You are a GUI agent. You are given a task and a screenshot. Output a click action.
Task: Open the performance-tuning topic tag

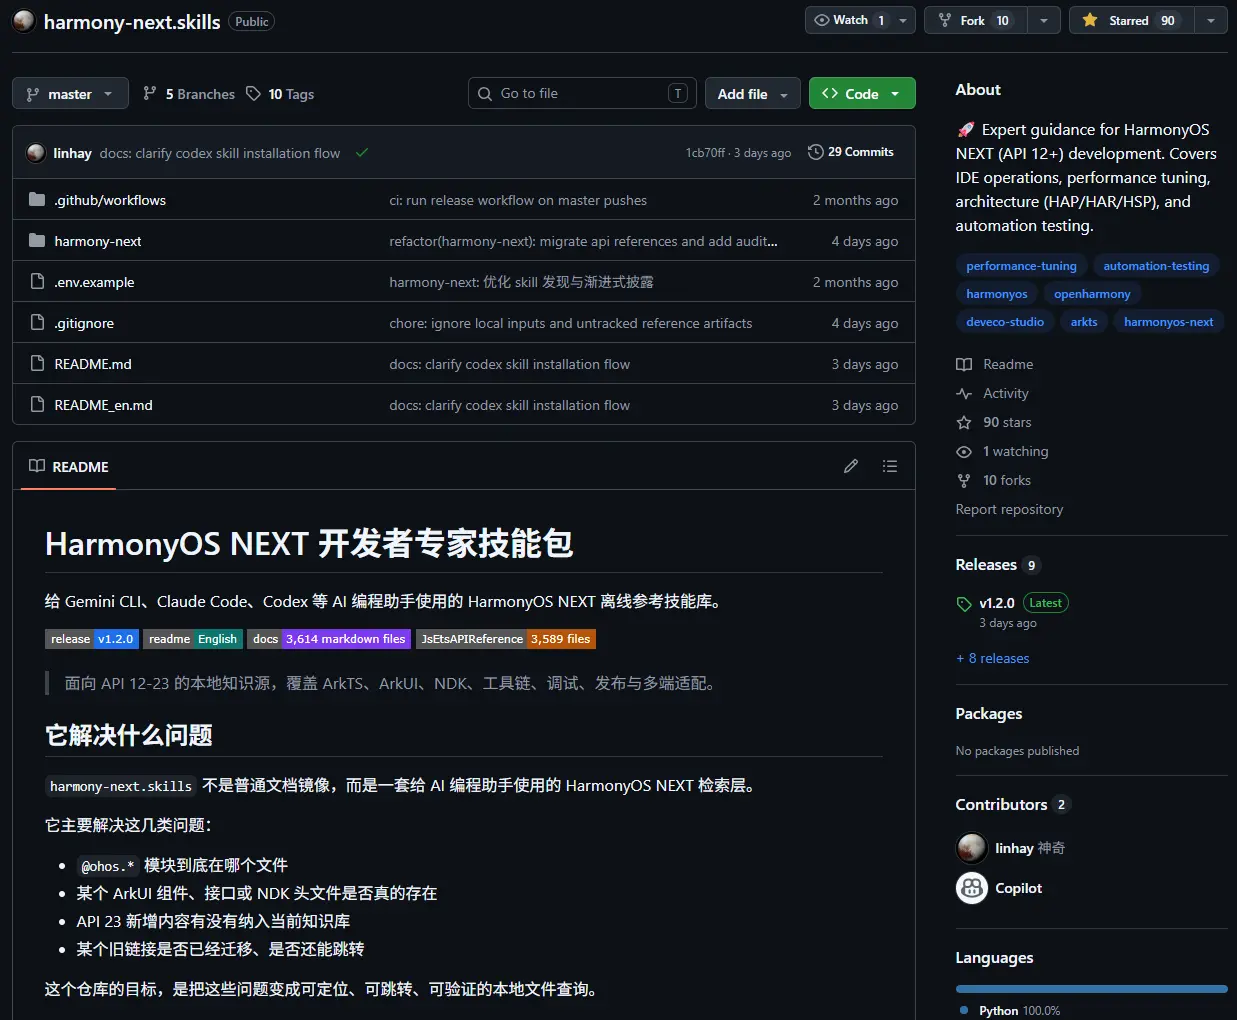point(1021,266)
